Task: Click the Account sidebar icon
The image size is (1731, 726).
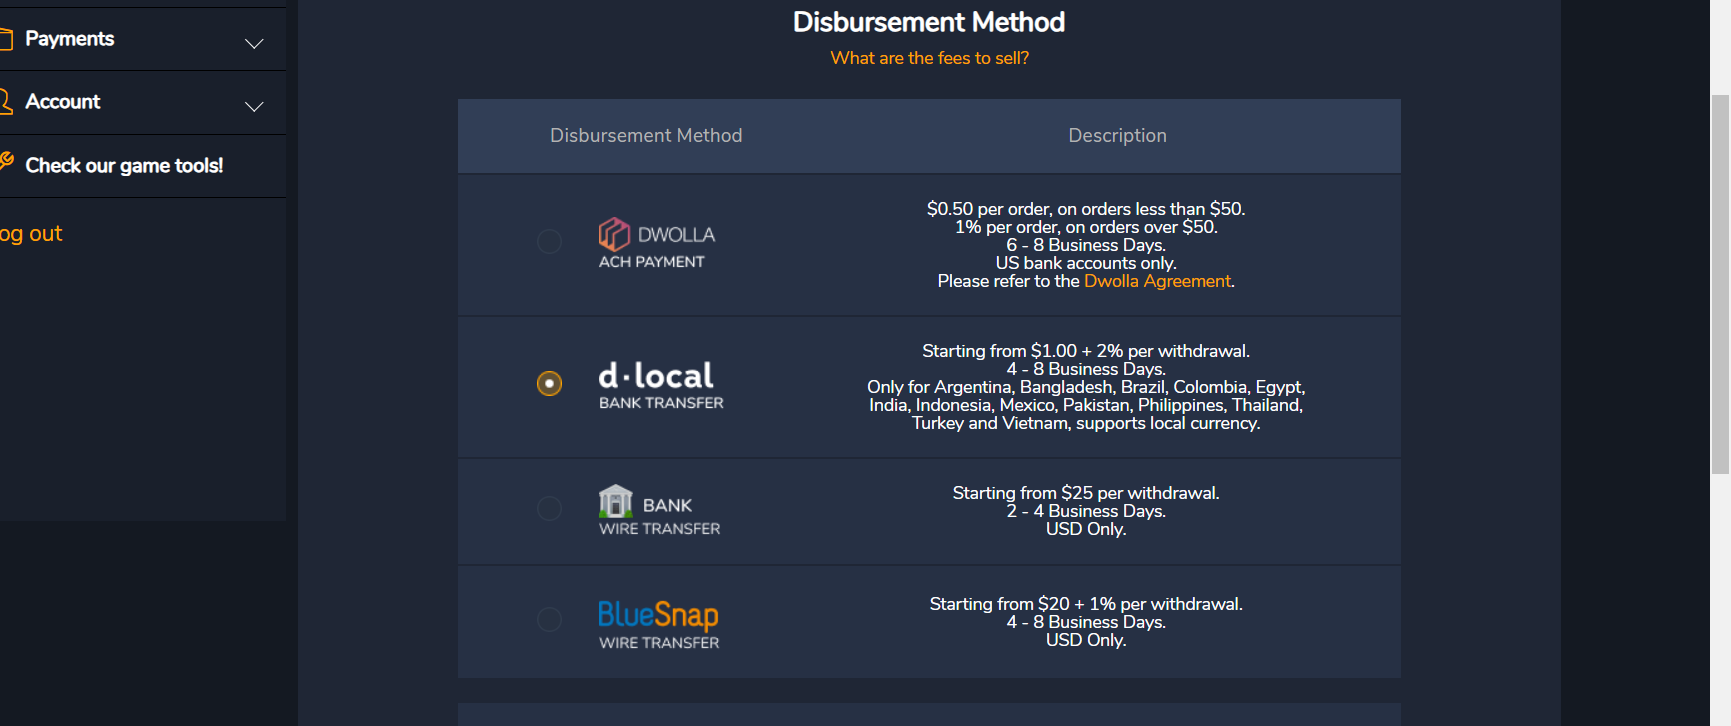Action: [5, 101]
